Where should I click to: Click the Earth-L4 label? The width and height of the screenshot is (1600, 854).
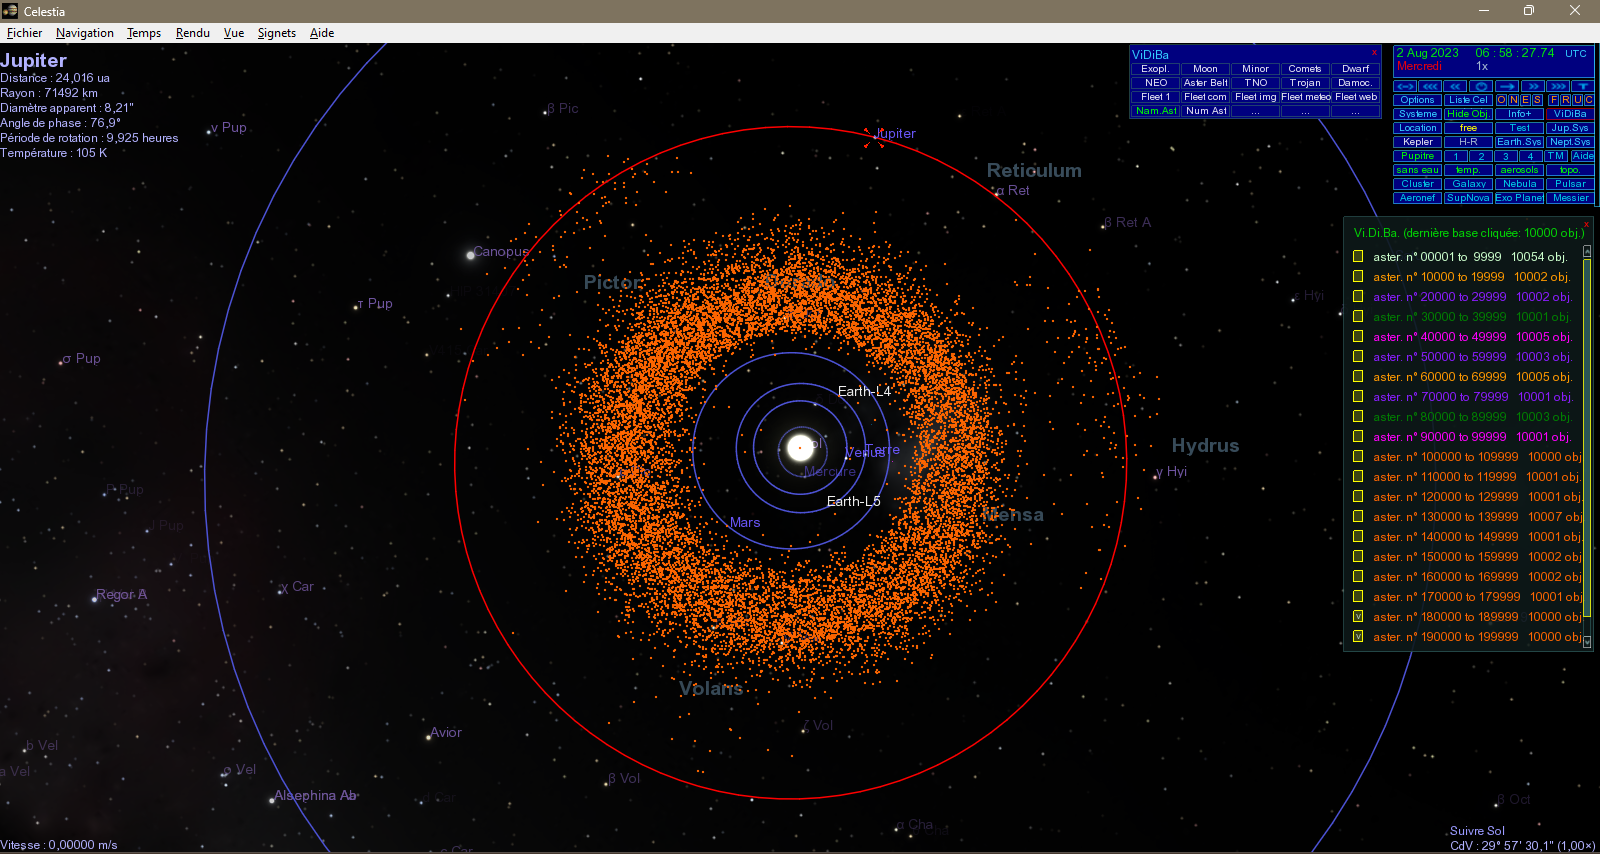pyautogui.click(x=864, y=391)
